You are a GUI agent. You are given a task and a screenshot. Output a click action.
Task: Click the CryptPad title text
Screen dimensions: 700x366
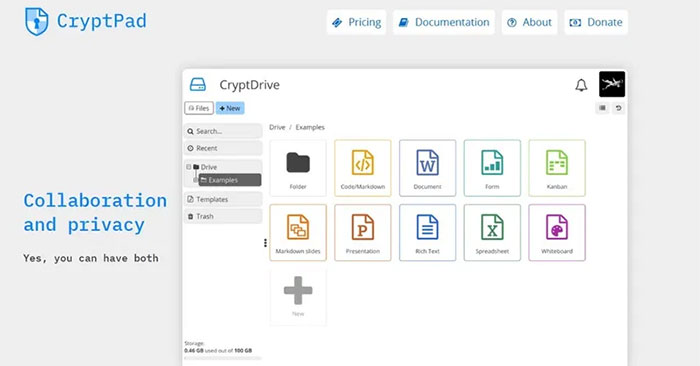click(101, 21)
